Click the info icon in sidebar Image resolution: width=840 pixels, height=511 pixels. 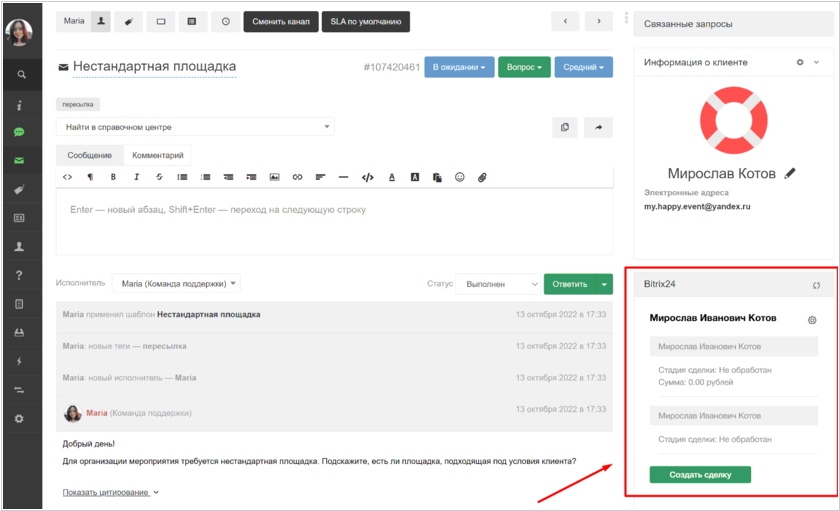pyautogui.click(x=19, y=106)
